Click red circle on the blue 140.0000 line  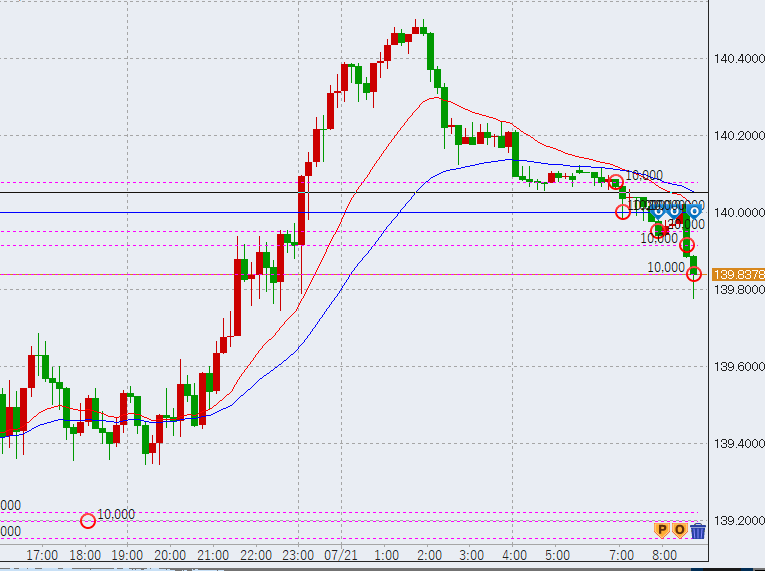(x=623, y=211)
